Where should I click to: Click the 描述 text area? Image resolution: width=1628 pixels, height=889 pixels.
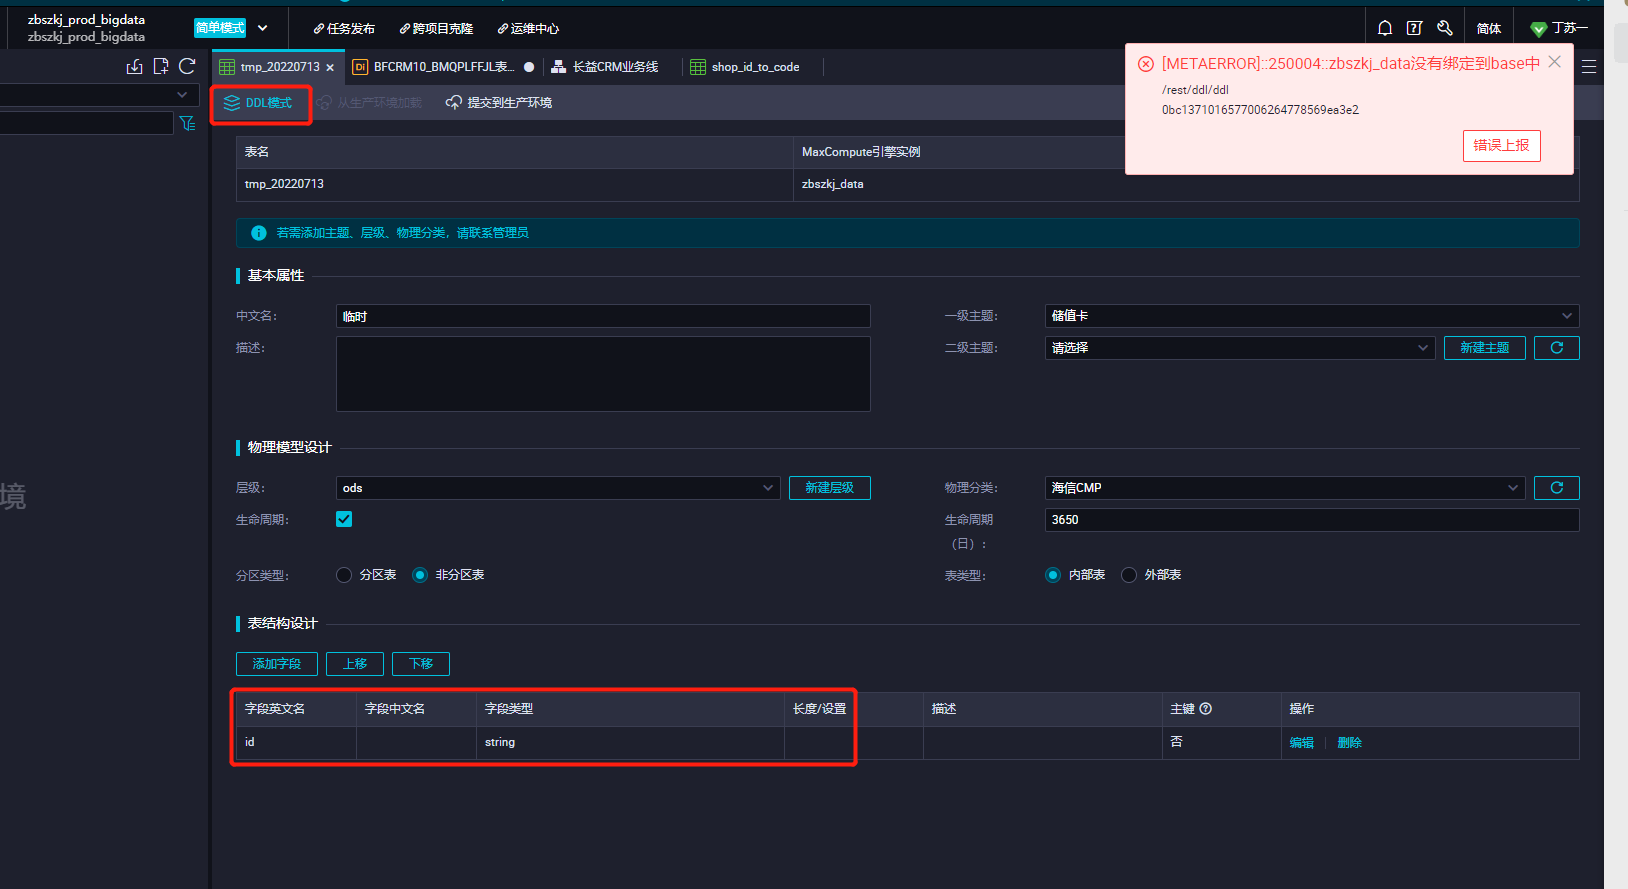coord(603,374)
